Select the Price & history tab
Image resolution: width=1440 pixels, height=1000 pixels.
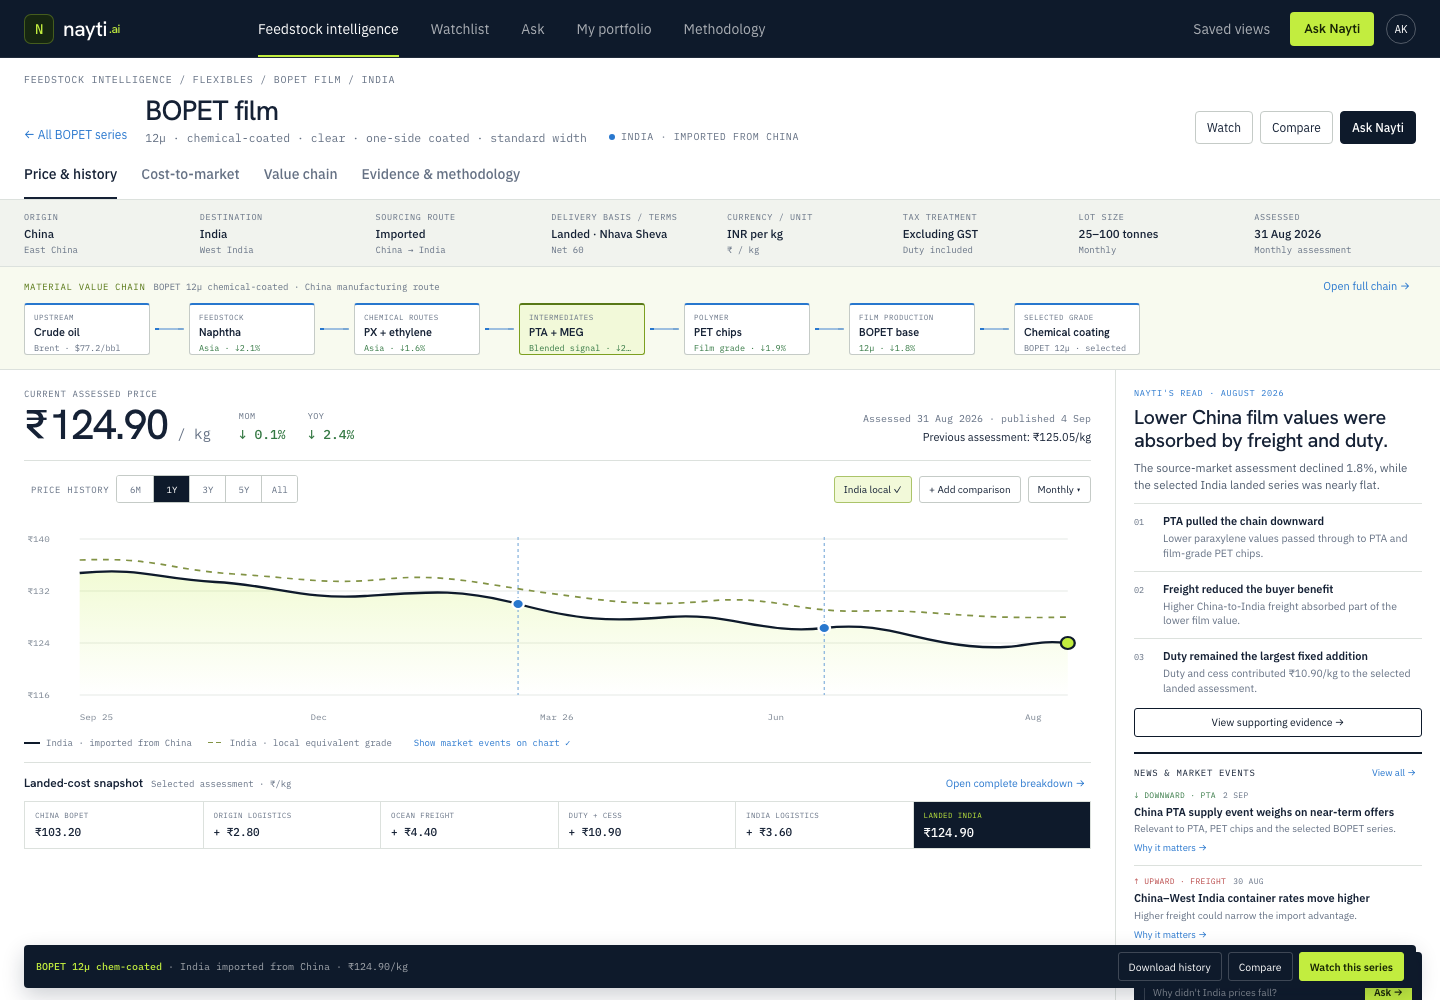pyautogui.click(x=70, y=174)
